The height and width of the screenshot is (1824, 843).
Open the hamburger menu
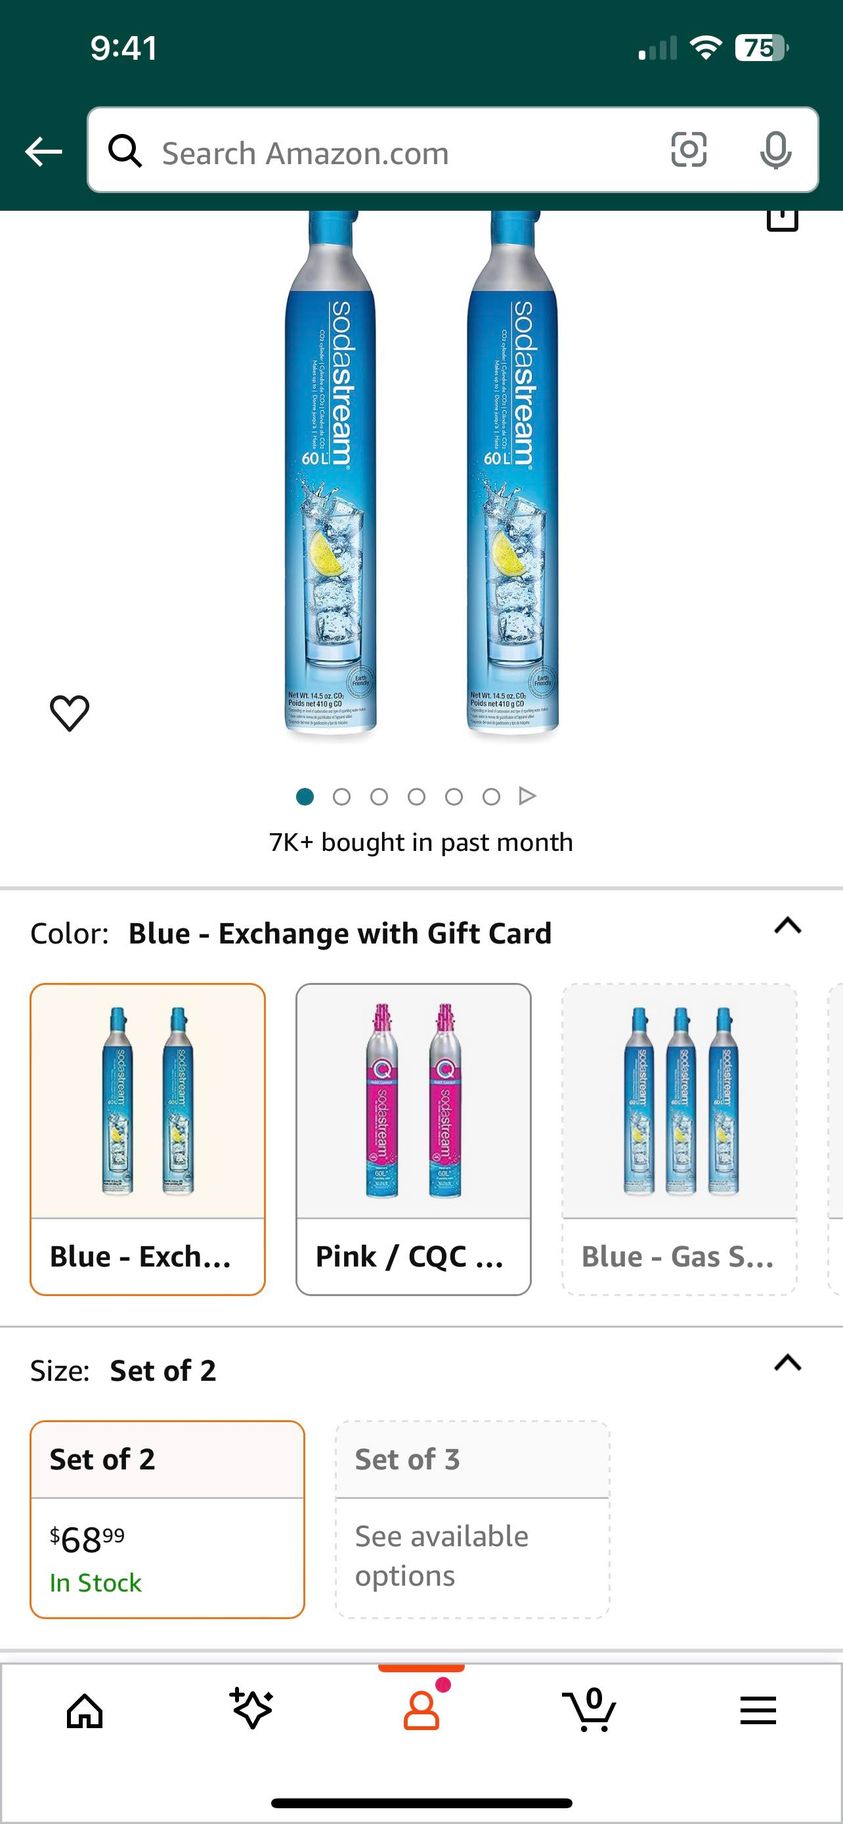tap(758, 1711)
